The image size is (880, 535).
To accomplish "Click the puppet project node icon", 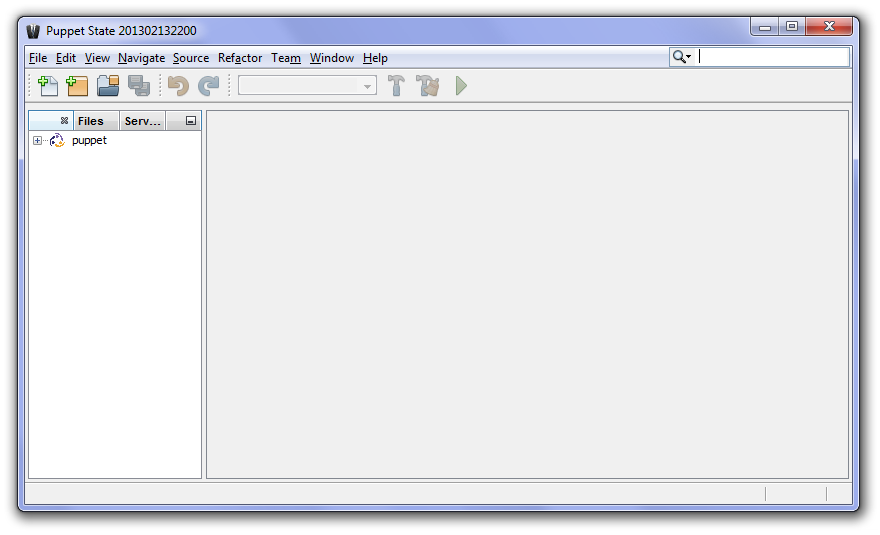I will (57, 140).
